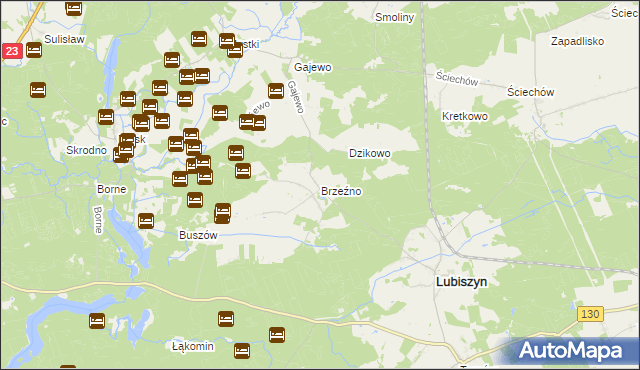Select the horizontal Ściechów town label
Image resolution: width=640 pixels, height=370 pixels.
(x=531, y=92)
